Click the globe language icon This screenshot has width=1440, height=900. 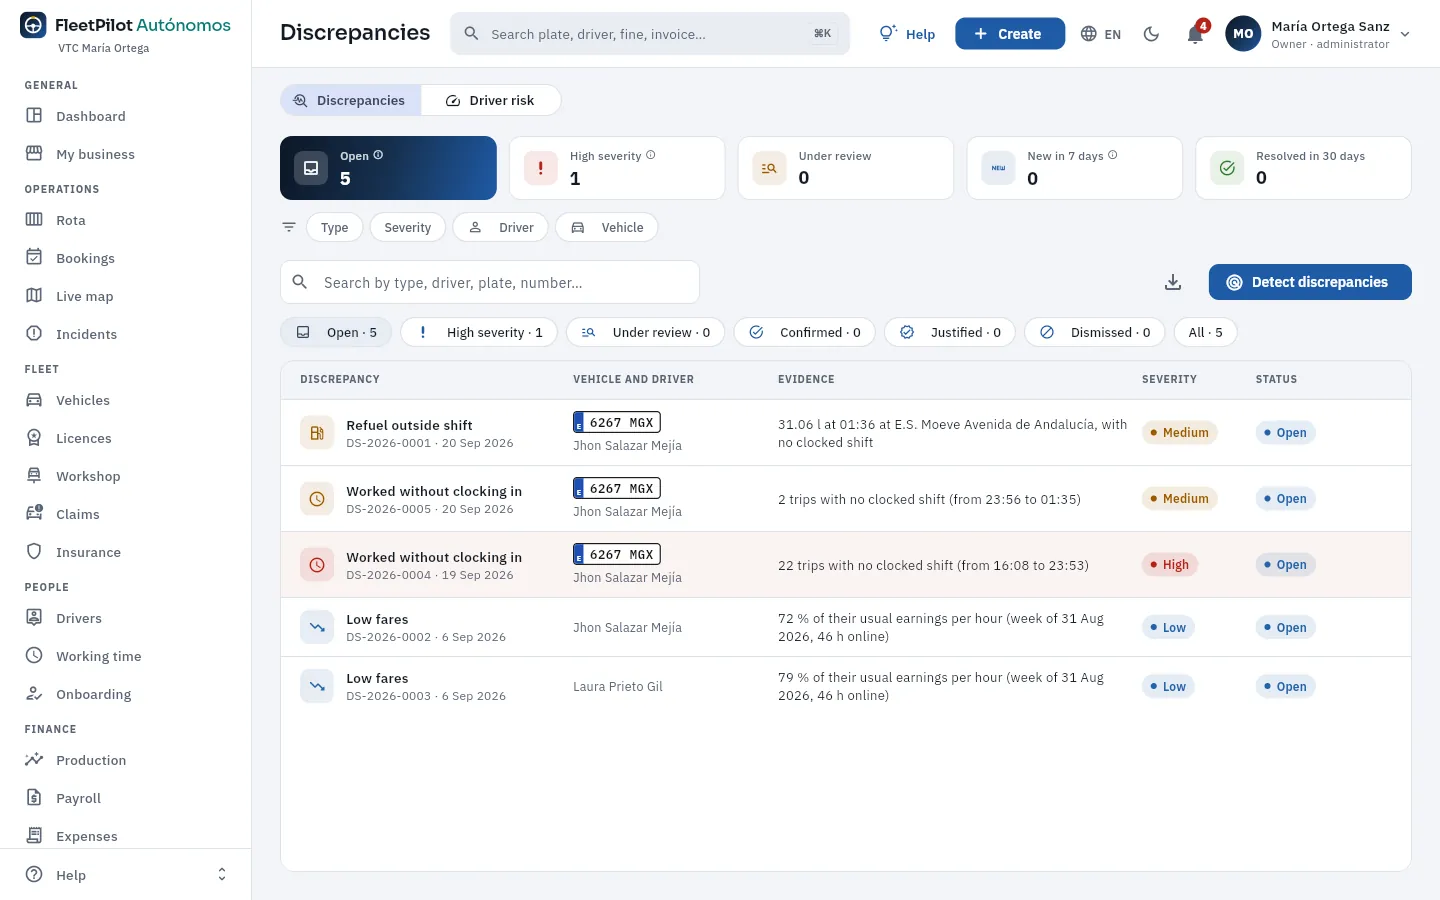click(x=1089, y=34)
